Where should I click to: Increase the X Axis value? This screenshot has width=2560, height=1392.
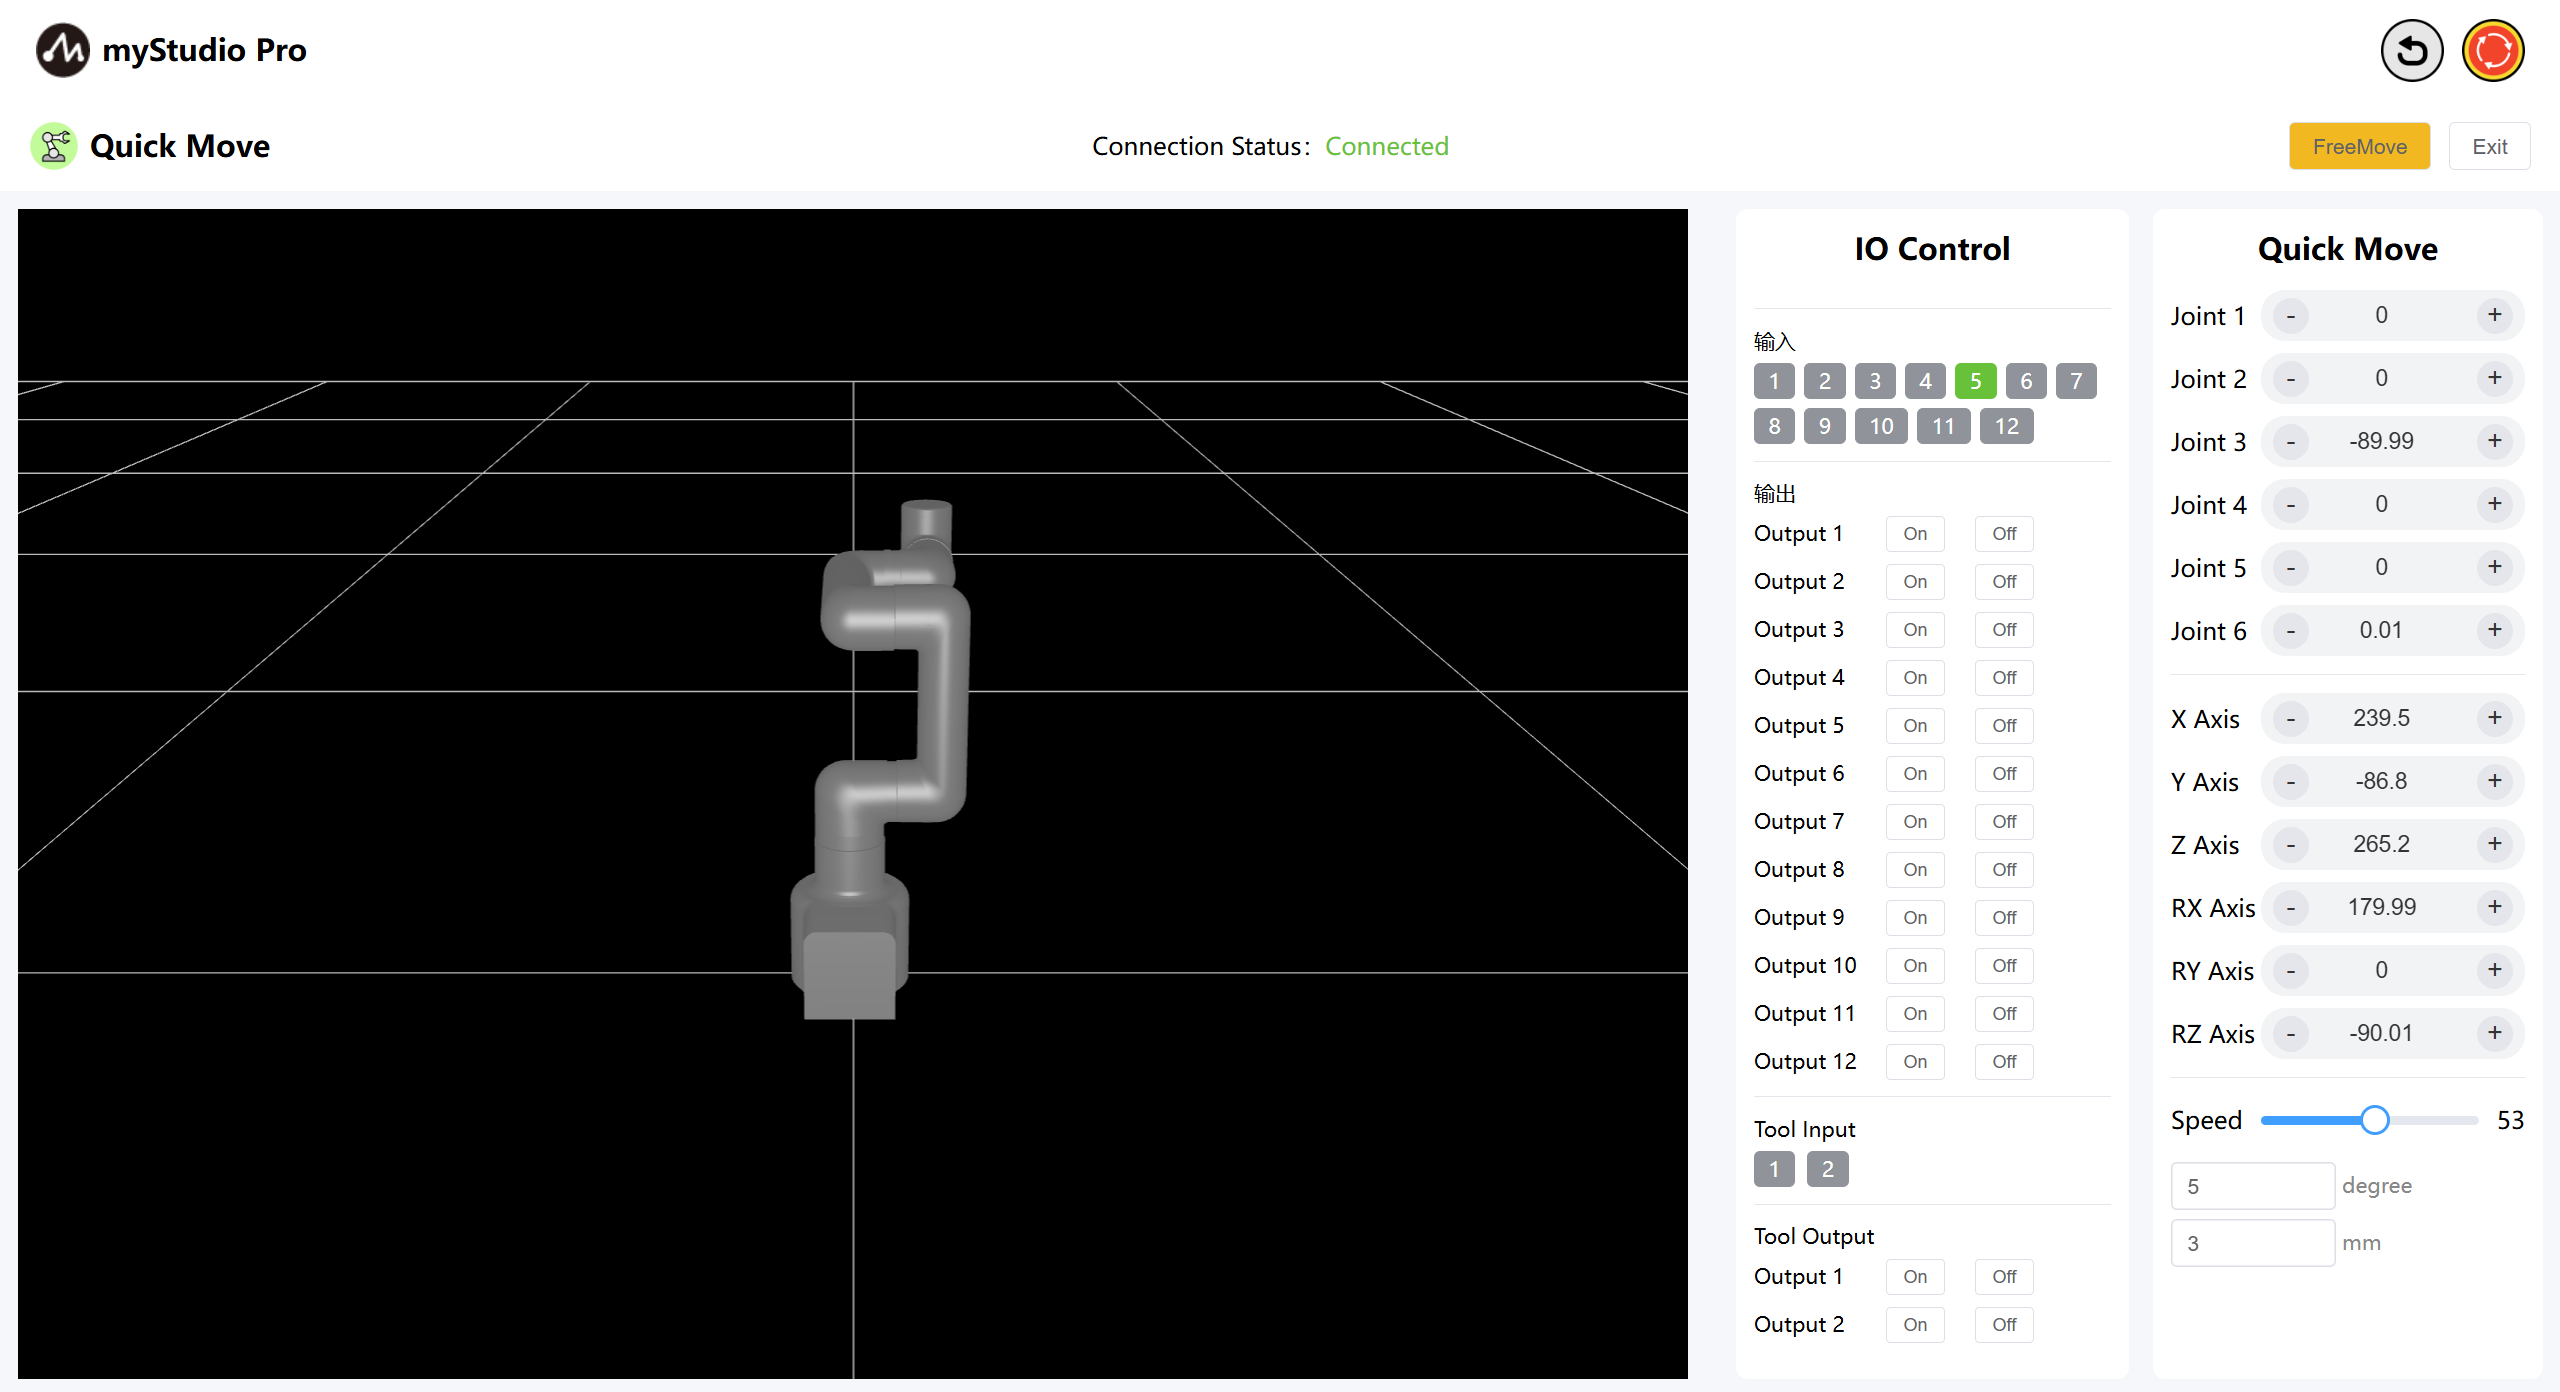[2494, 718]
